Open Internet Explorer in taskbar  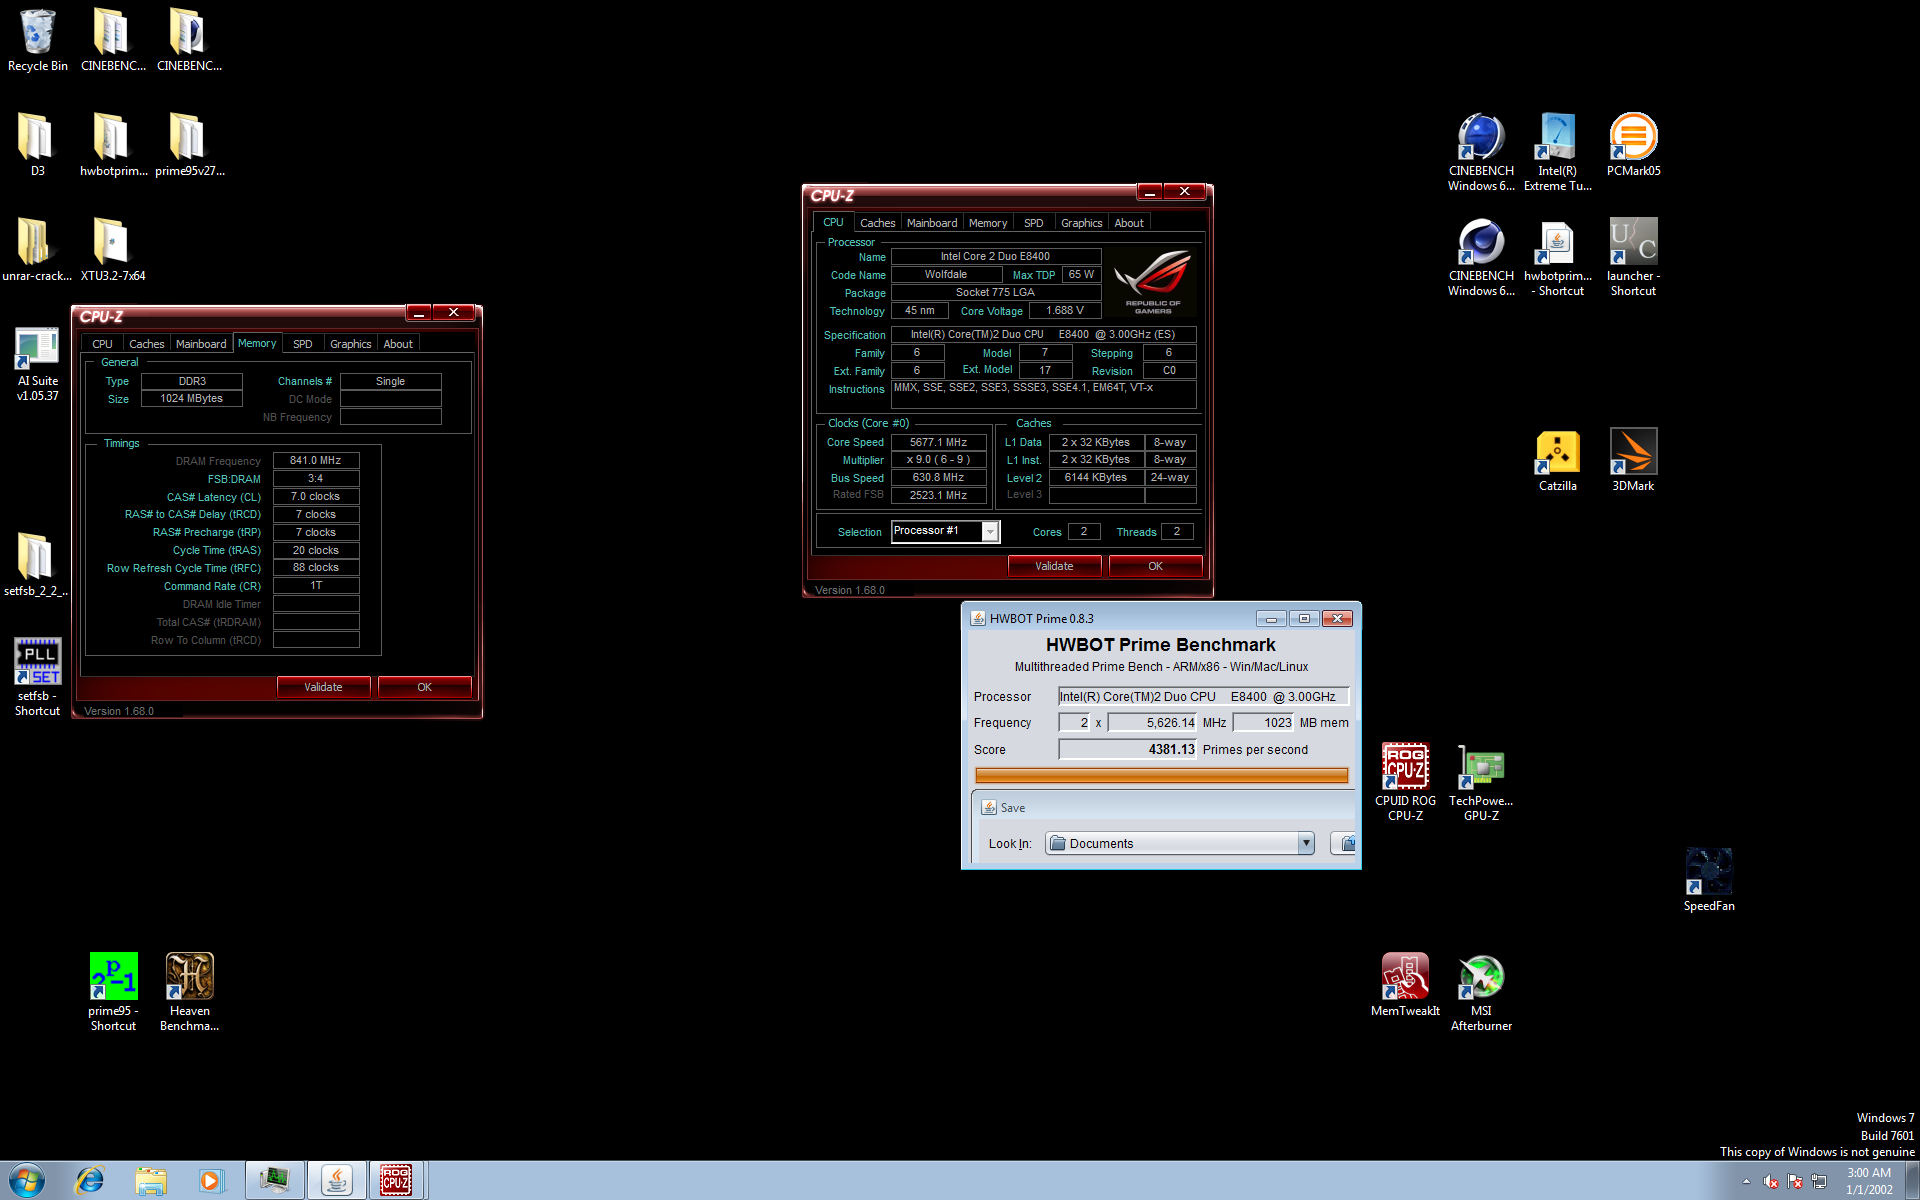point(90,1181)
